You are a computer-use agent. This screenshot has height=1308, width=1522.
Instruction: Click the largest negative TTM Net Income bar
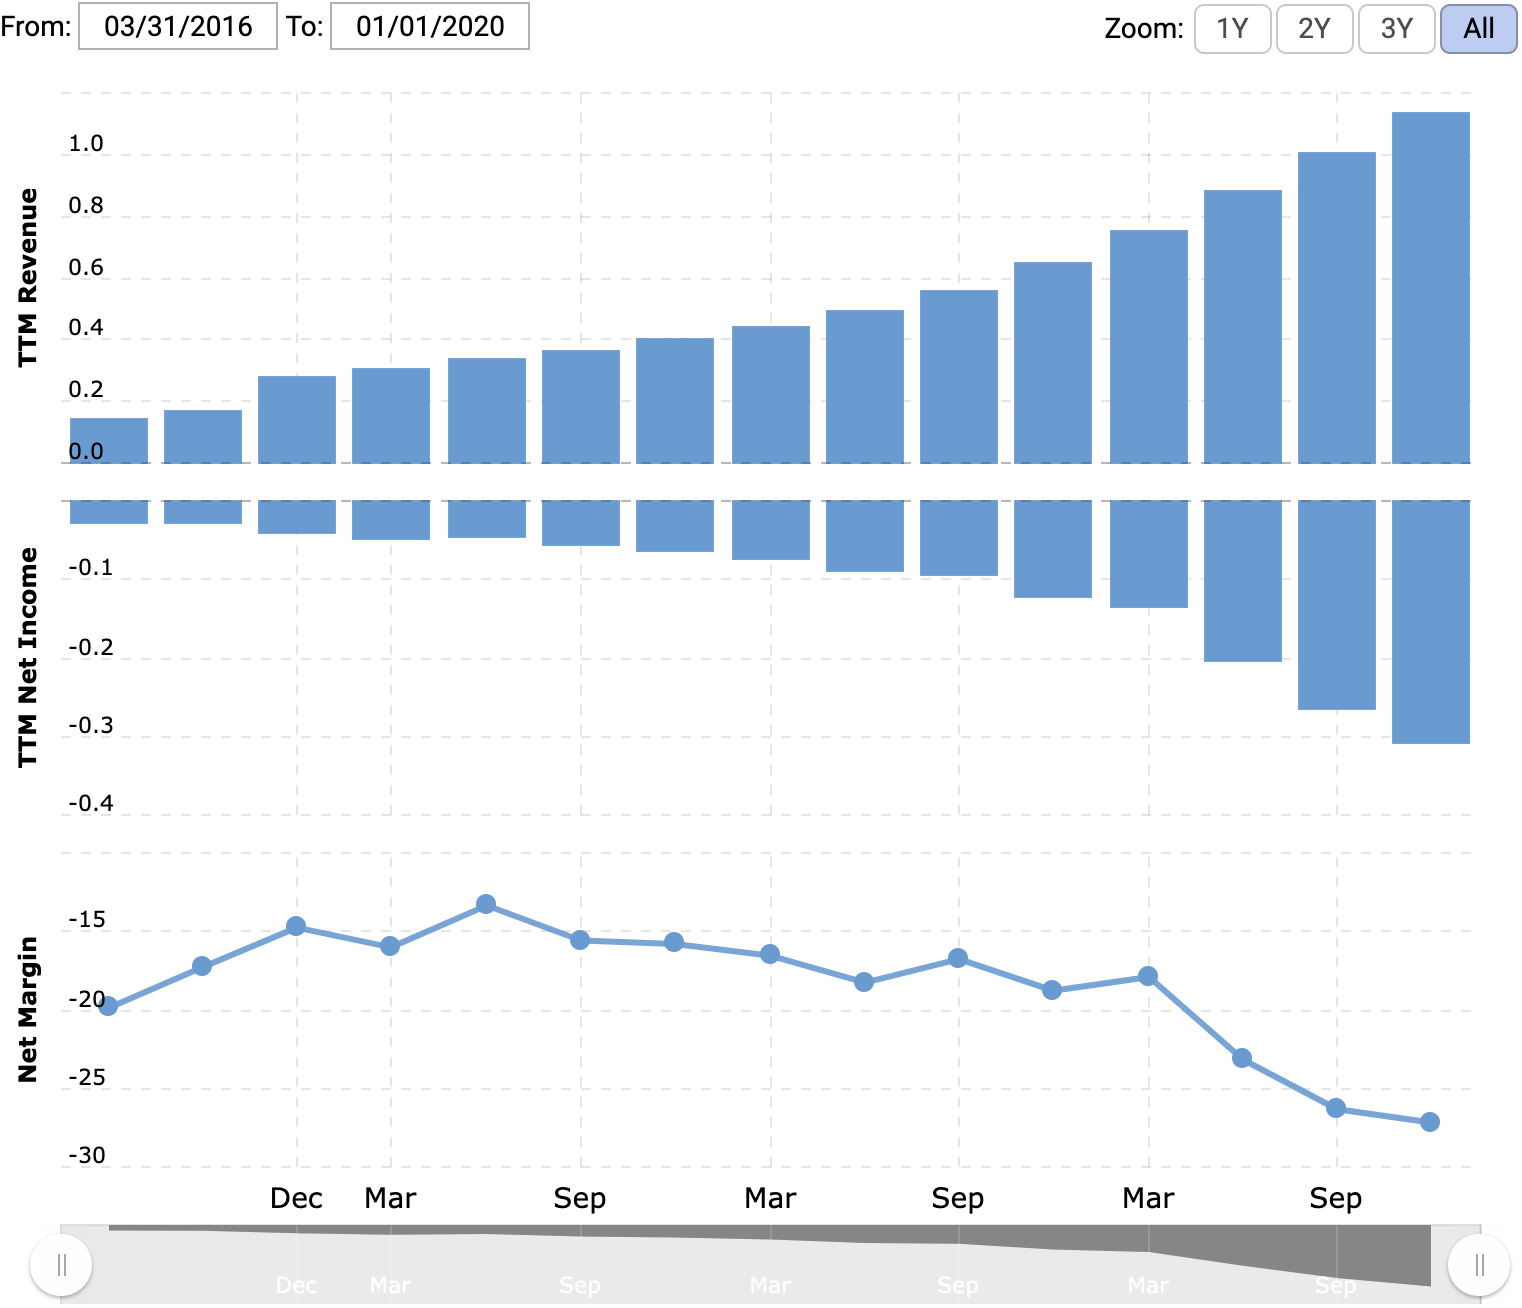pos(1431,622)
